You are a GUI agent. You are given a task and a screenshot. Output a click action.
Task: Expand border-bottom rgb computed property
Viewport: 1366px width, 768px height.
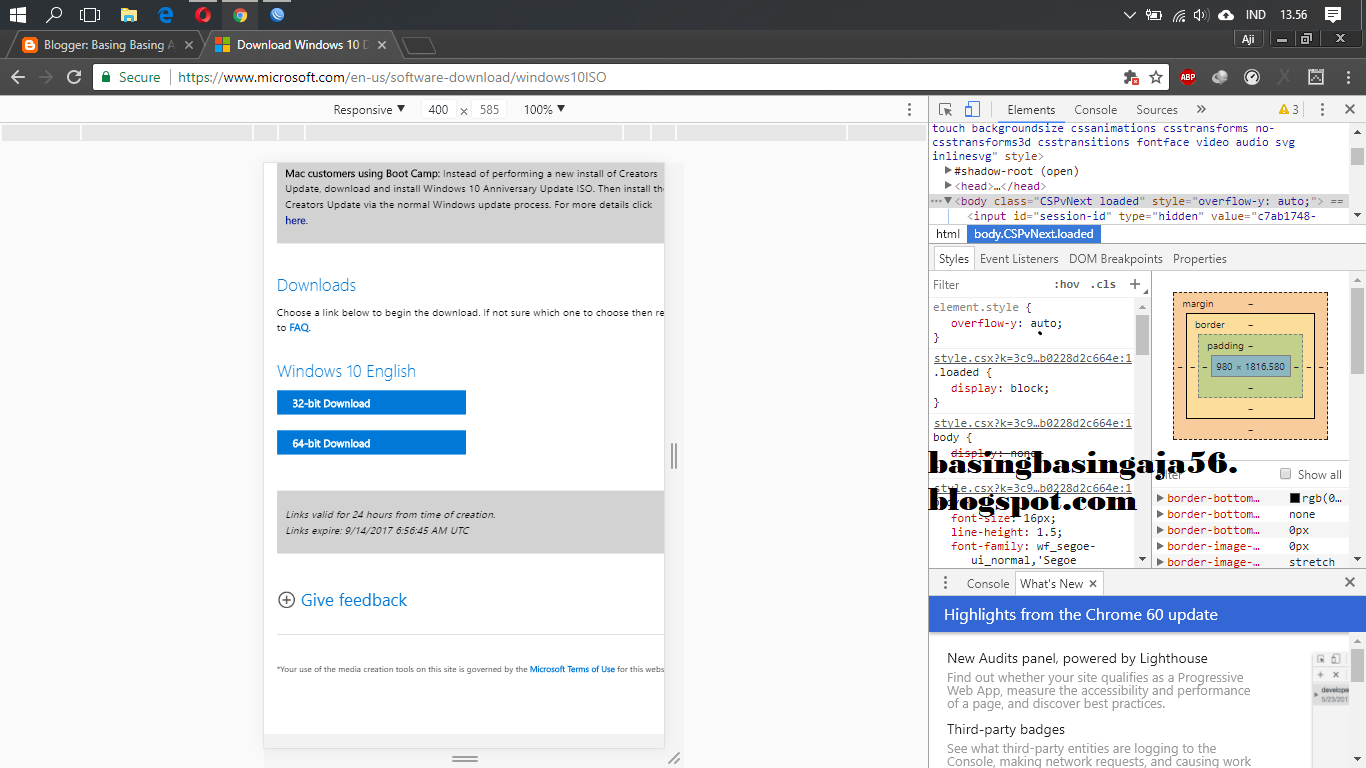[x=1160, y=498]
